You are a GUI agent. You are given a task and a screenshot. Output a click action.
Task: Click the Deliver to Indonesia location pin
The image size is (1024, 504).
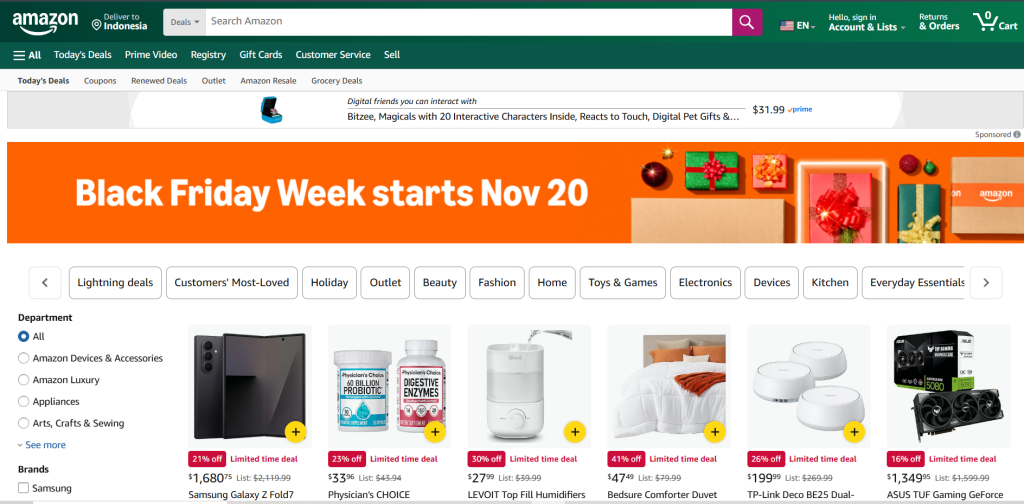click(97, 25)
